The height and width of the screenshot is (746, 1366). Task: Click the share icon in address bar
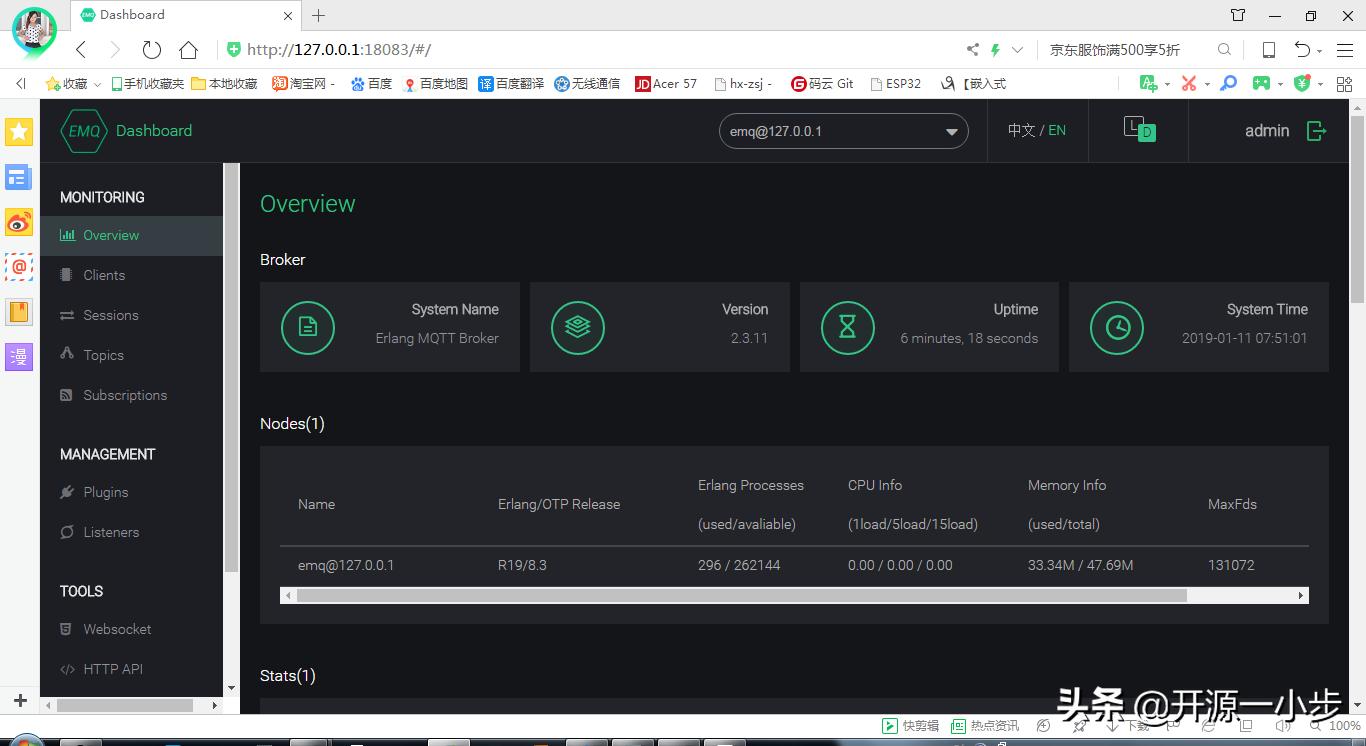[972, 49]
